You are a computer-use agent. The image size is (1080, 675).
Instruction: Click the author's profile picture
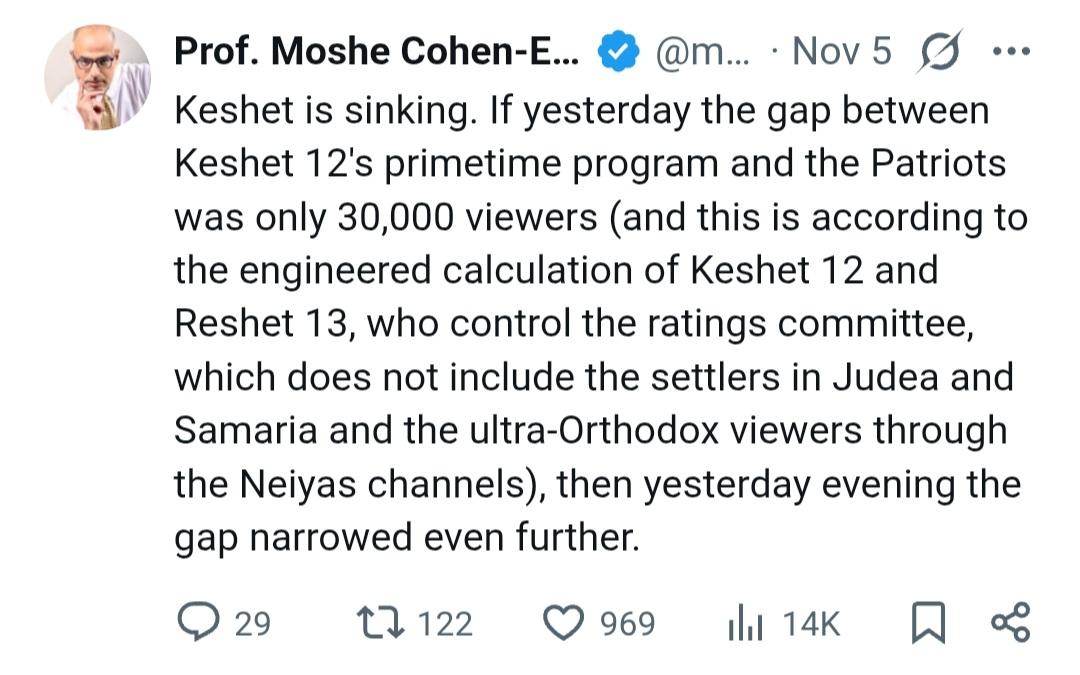97,77
